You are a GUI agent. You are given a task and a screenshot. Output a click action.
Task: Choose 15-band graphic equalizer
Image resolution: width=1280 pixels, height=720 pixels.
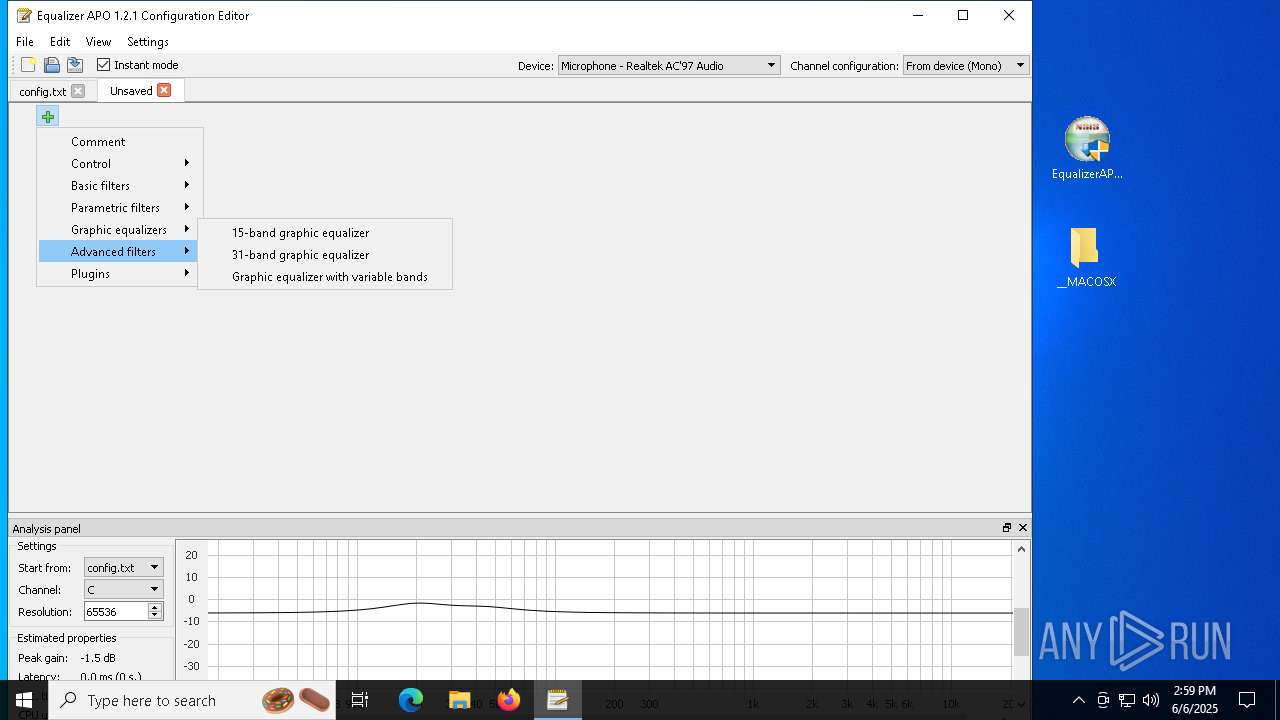325,233
